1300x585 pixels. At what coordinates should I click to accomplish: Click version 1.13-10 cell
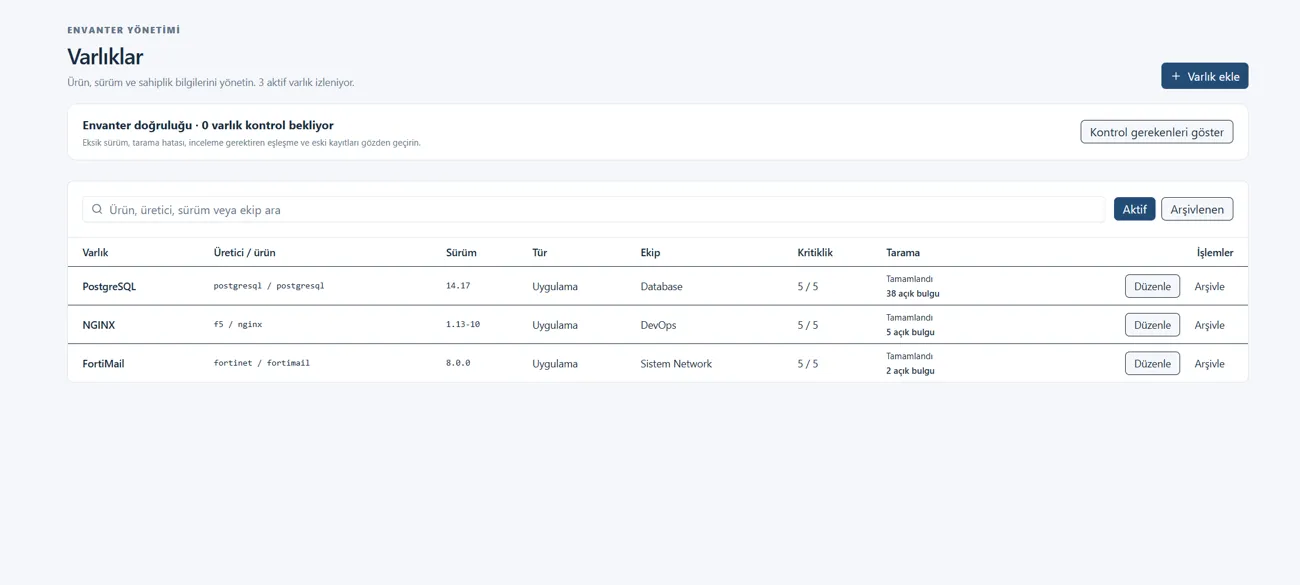point(463,325)
